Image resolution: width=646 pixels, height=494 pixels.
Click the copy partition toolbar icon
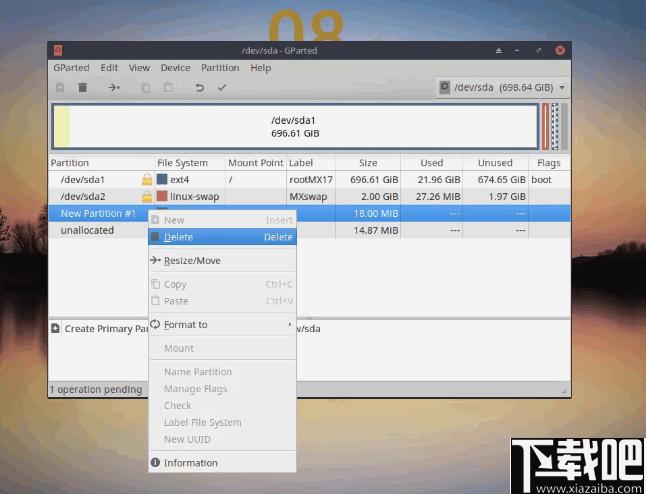coord(145,87)
